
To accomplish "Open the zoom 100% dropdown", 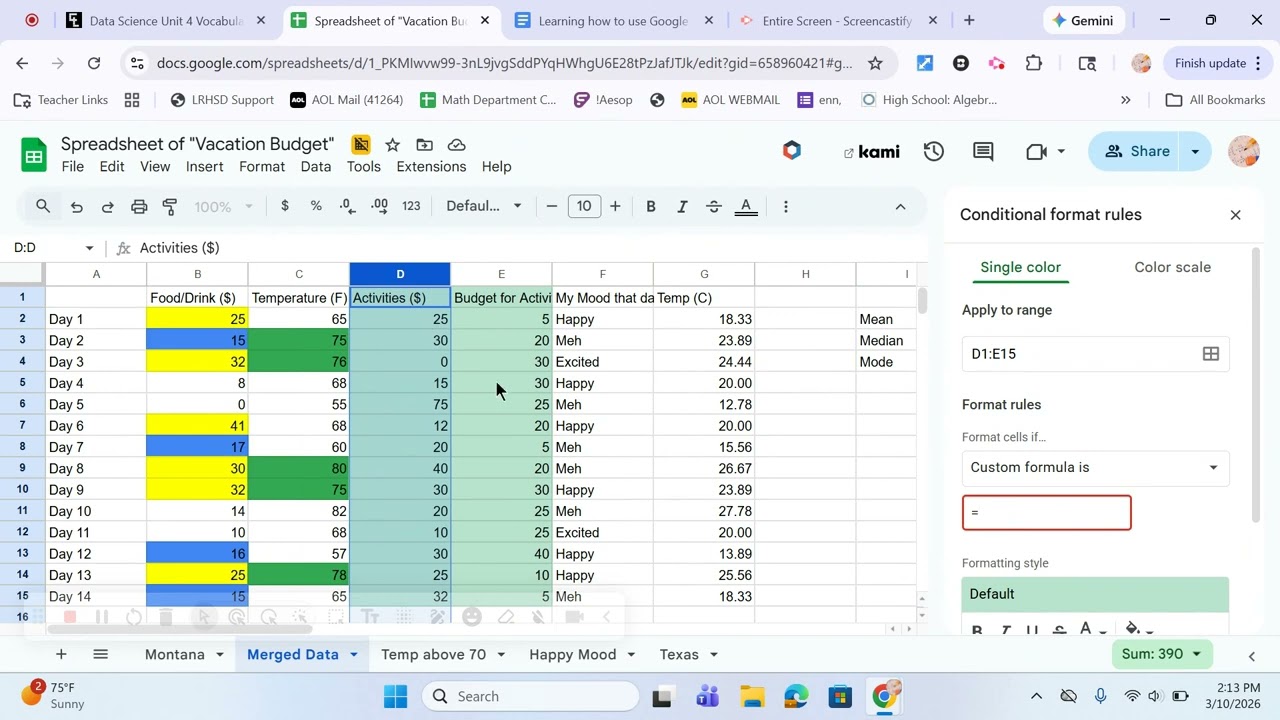I will [223, 206].
